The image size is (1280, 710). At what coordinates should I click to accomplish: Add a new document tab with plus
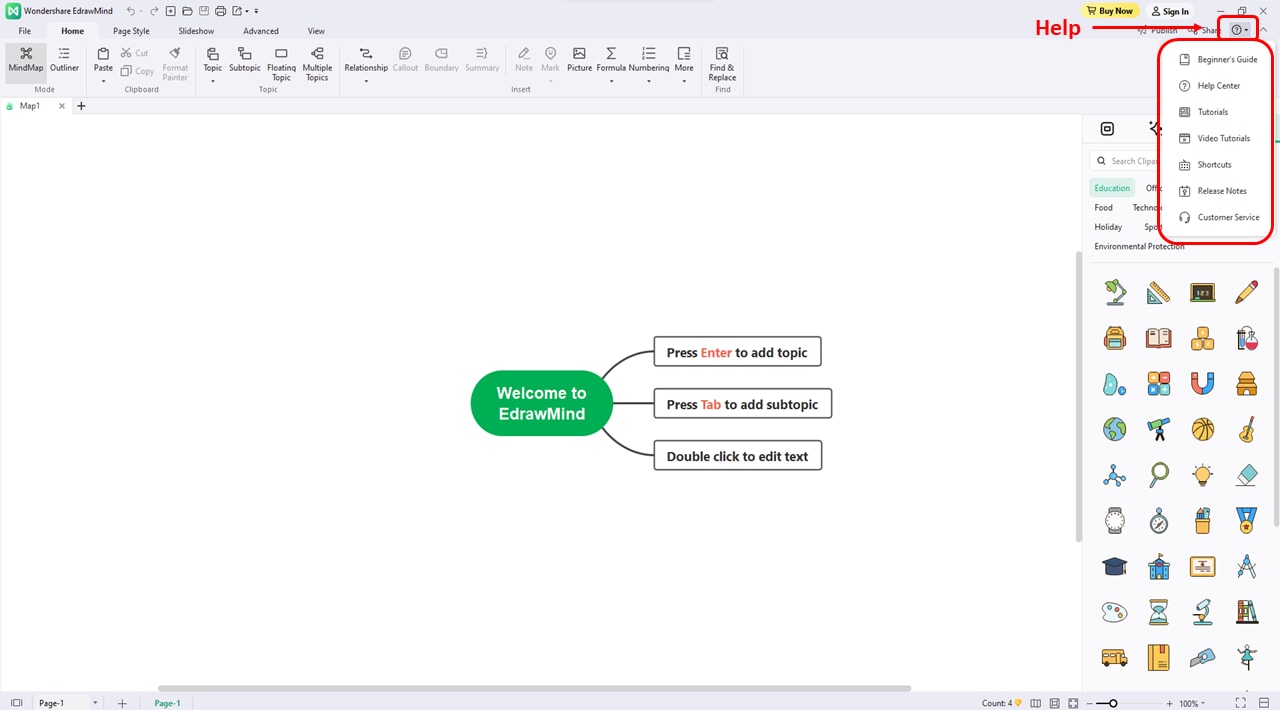81,105
